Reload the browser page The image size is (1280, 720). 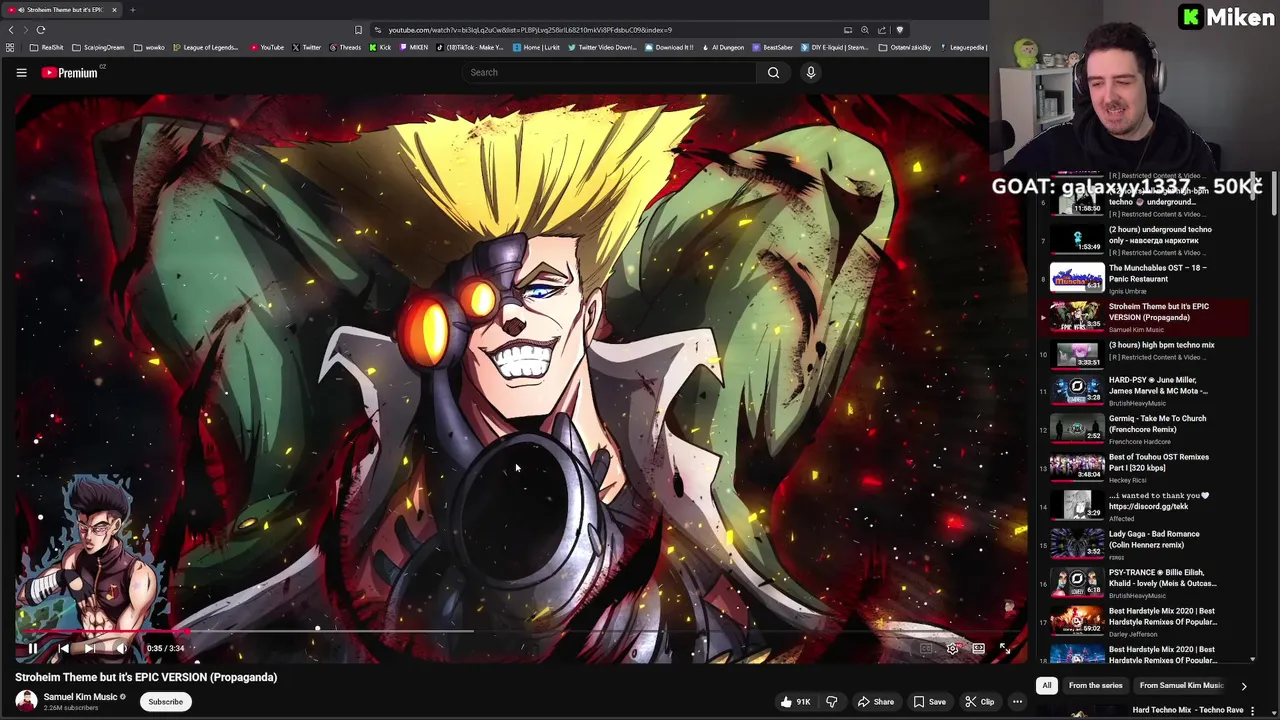coord(41,30)
